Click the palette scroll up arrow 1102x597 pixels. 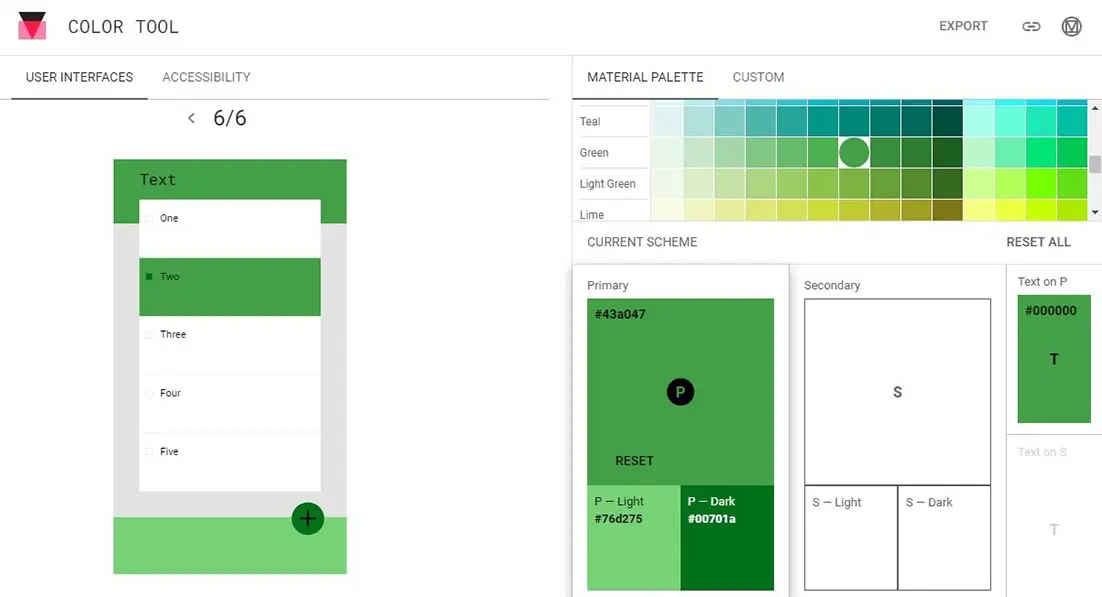[x=1095, y=108]
